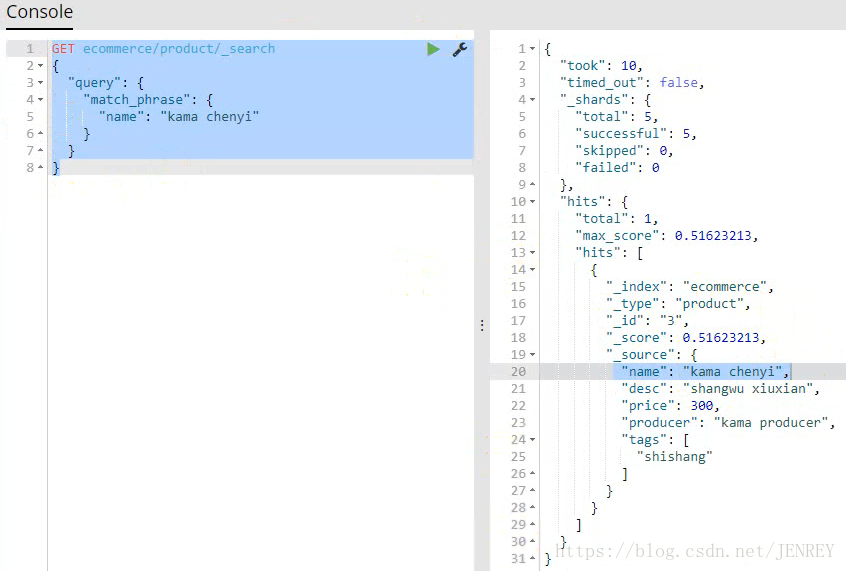This screenshot has height=571, width=846.
Task: Click the "took": 10 line
Action: coord(601,66)
